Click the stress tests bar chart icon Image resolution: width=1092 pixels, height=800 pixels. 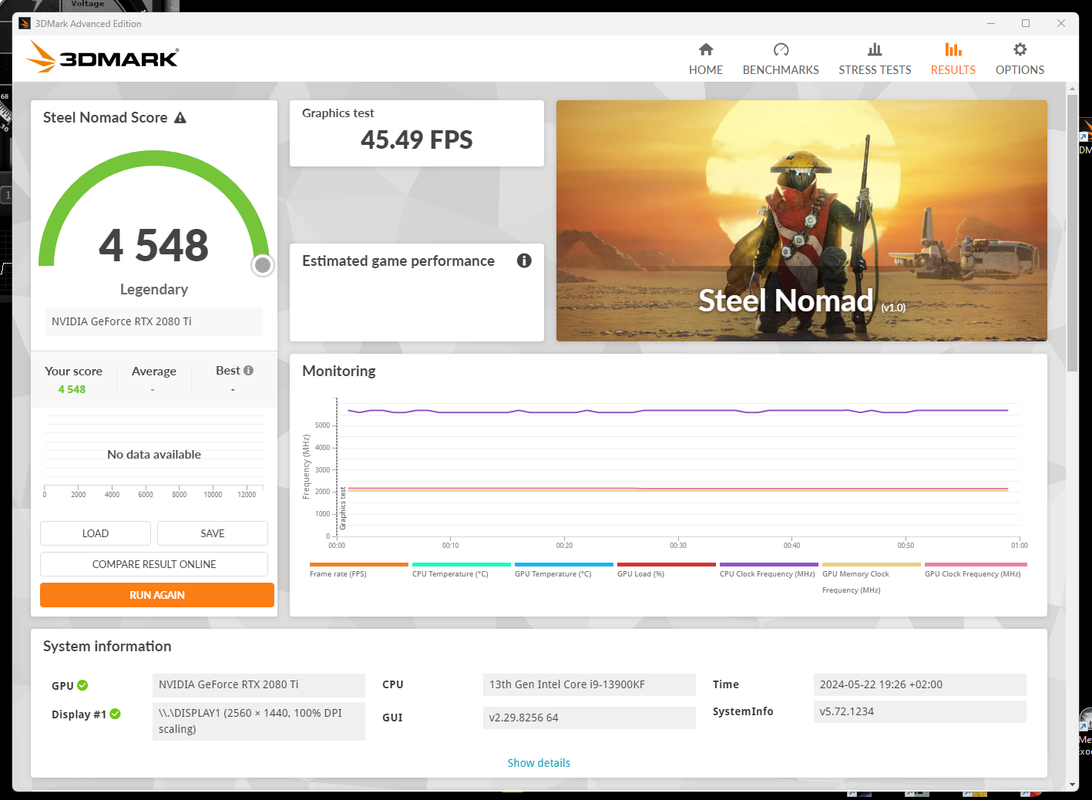click(875, 49)
